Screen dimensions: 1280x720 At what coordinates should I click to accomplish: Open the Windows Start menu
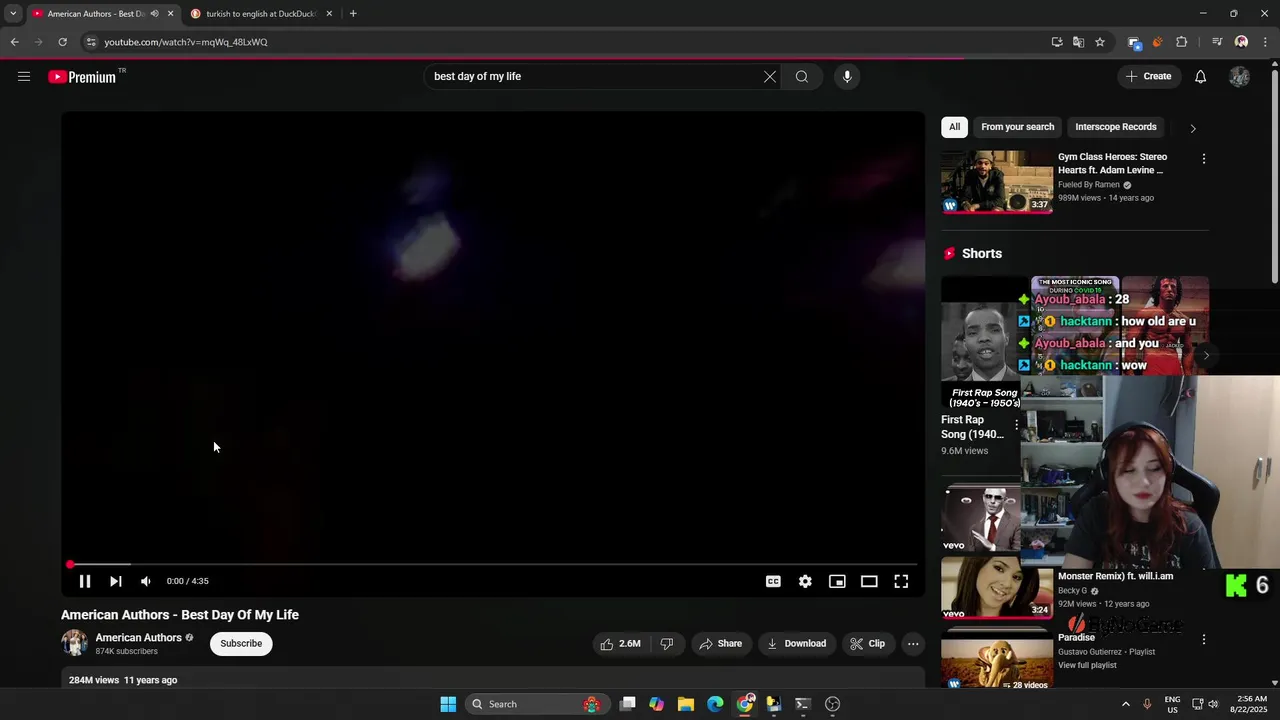448,704
